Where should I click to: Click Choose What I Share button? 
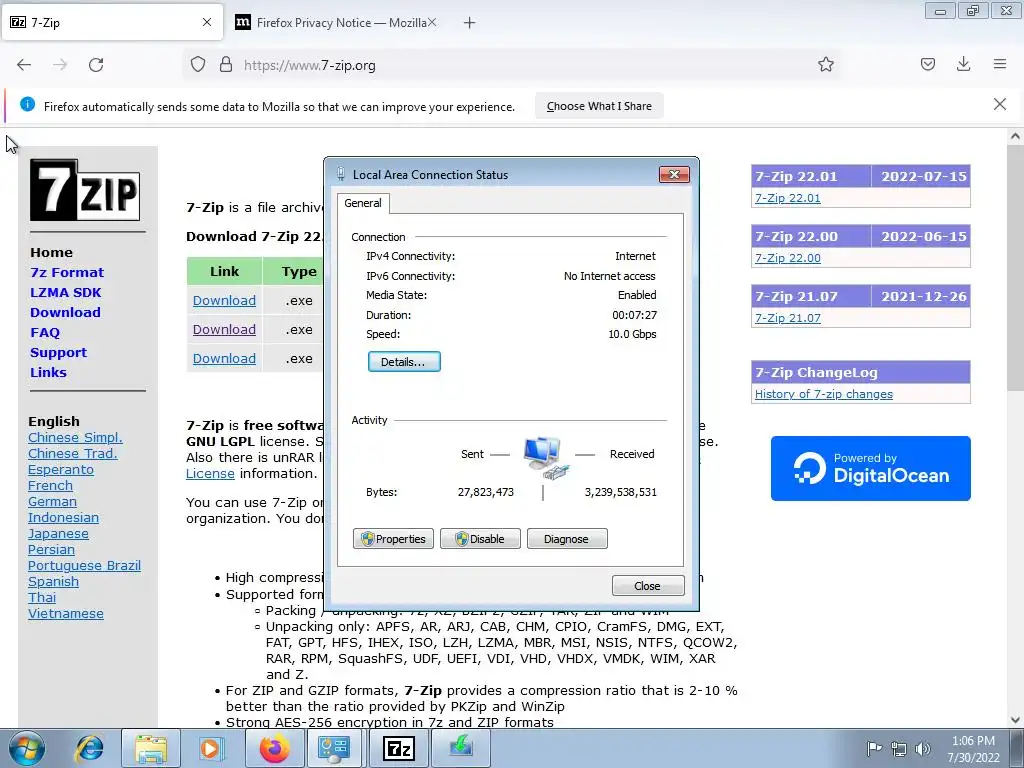point(599,106)
